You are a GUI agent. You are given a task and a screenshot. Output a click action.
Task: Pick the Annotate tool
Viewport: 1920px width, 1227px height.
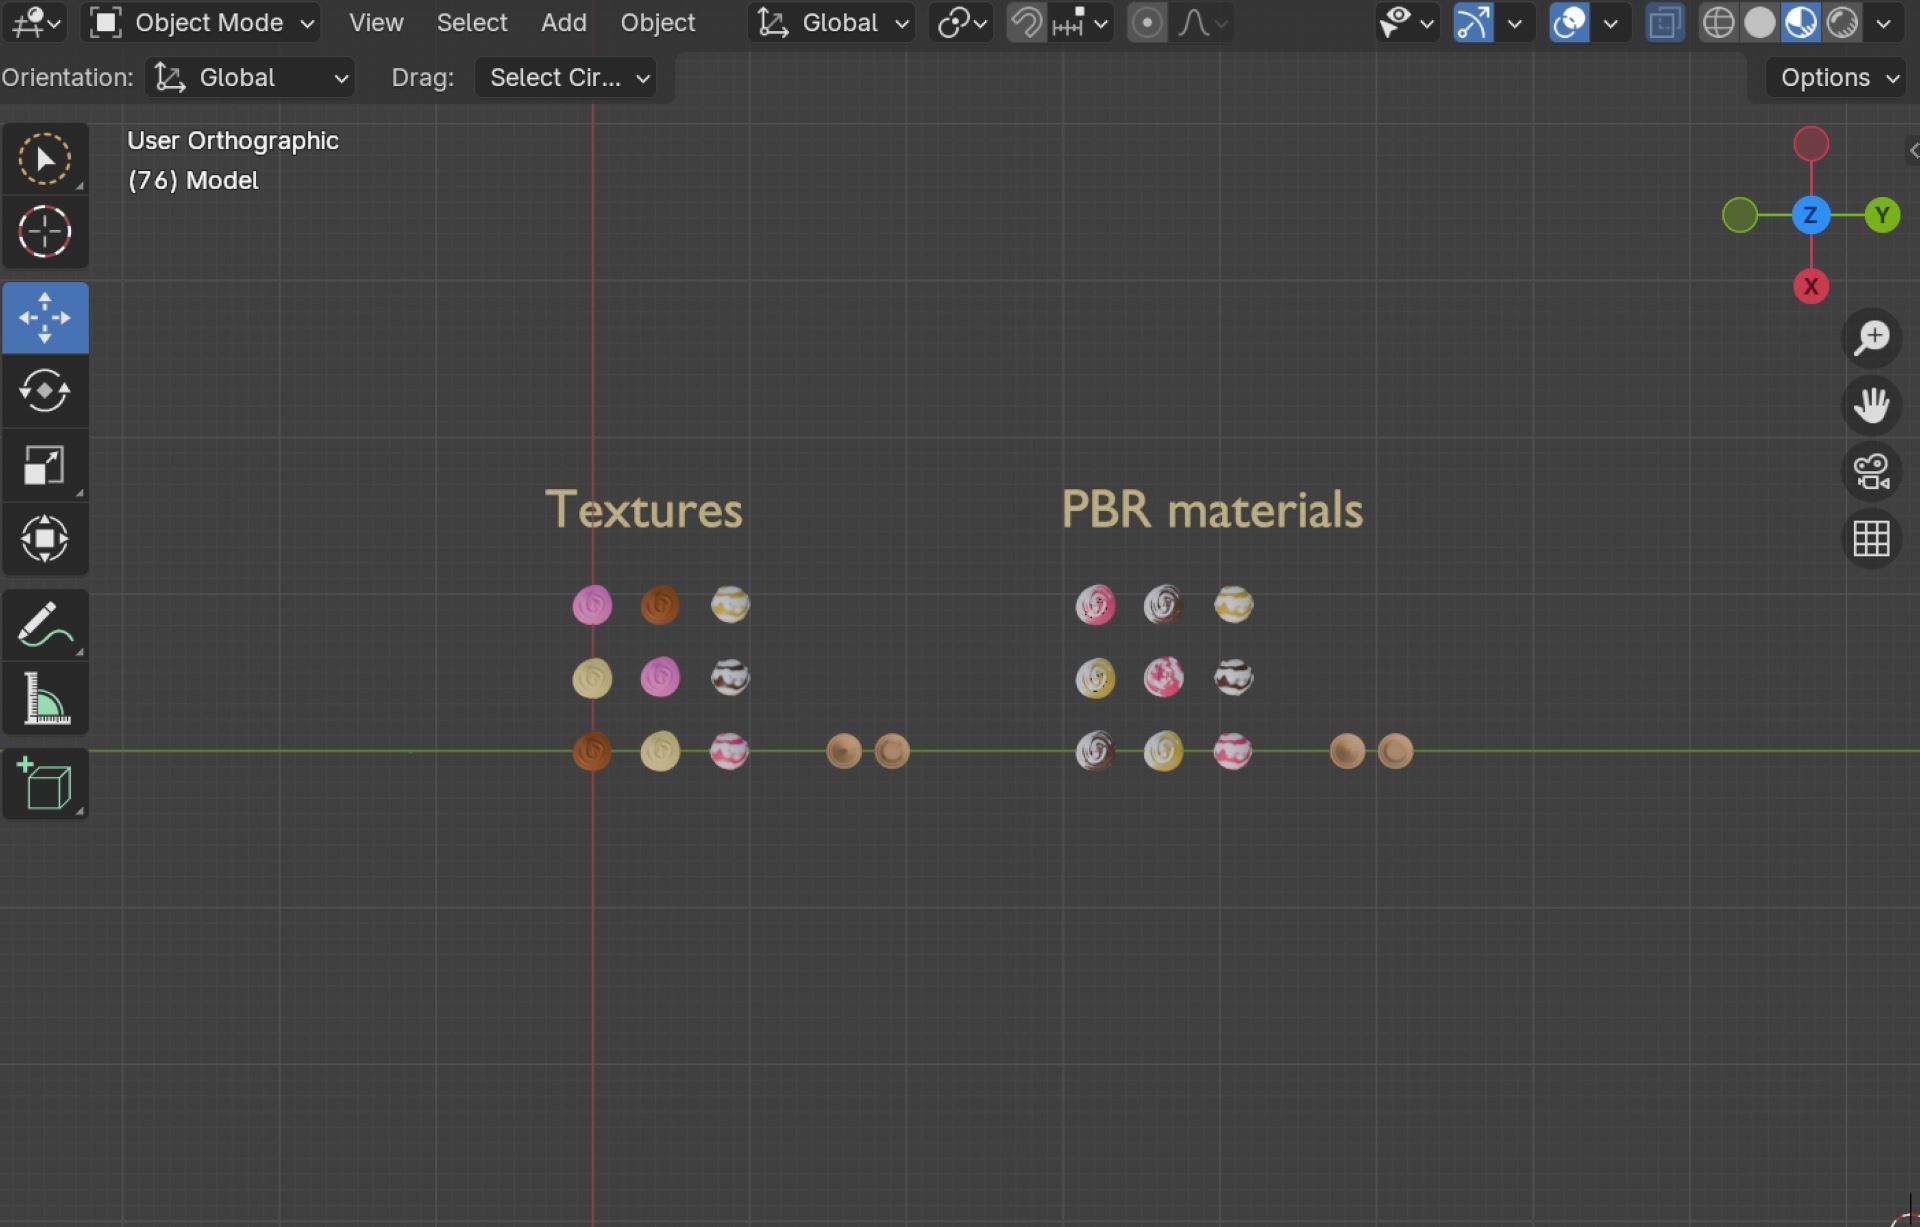(45, 626)
